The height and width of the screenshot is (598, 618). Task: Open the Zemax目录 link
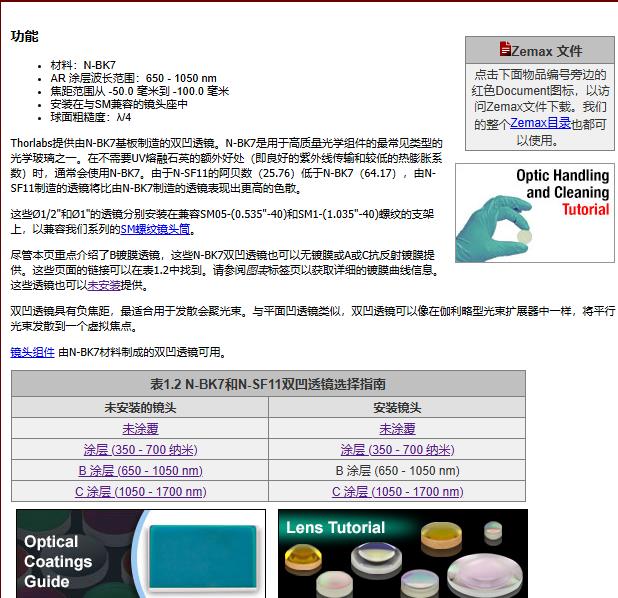pos(540,123)
